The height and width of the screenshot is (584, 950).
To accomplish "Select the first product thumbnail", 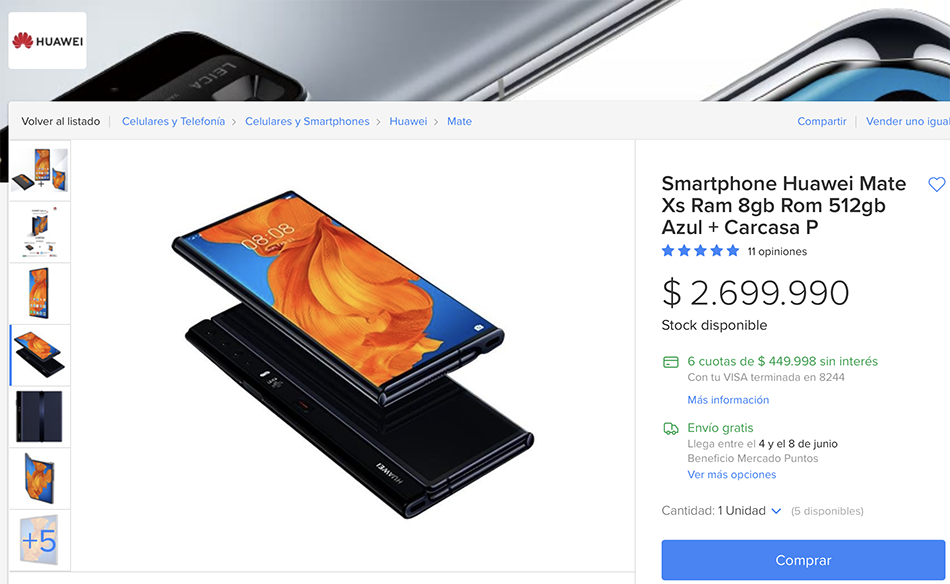I will coord(40,170).
